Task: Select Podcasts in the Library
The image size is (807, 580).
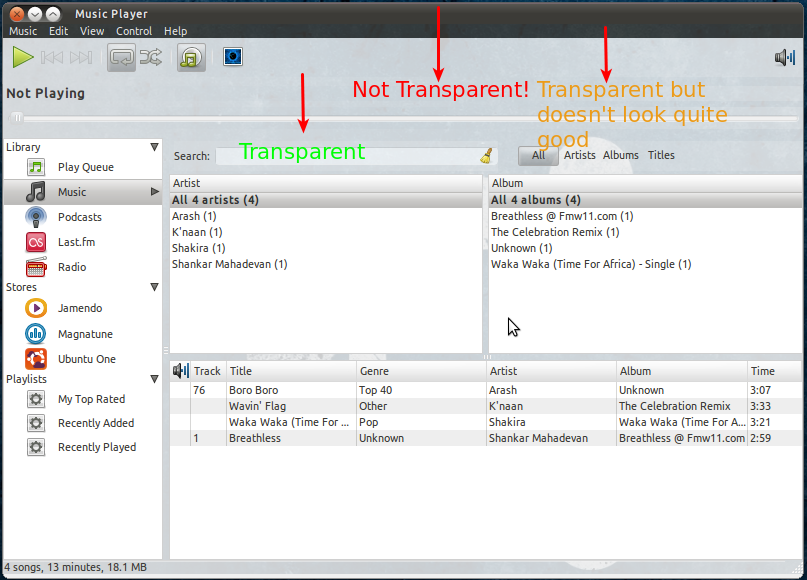Action: (x=79, y=217)
